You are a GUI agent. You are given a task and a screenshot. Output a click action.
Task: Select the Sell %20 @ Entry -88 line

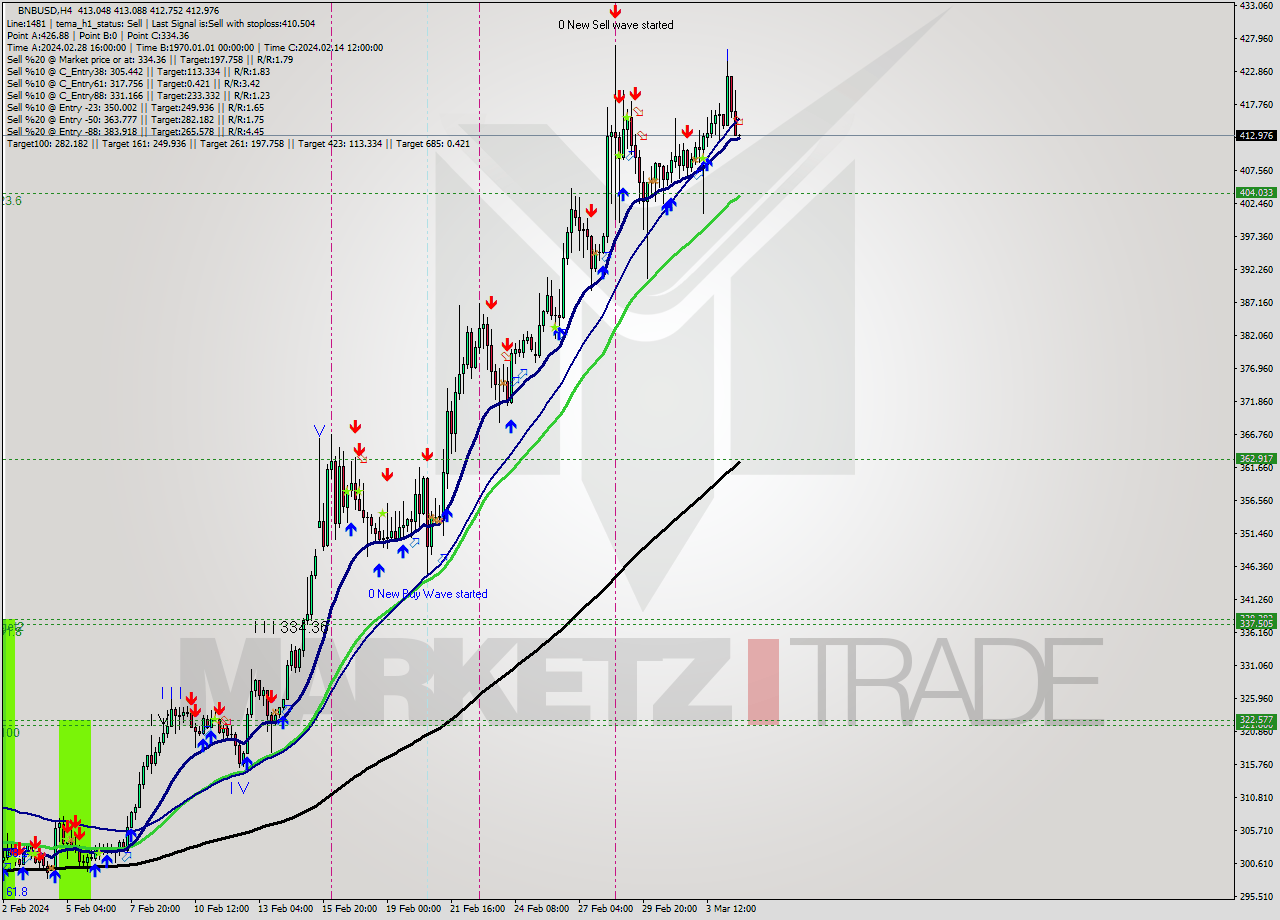click(135, 131)
